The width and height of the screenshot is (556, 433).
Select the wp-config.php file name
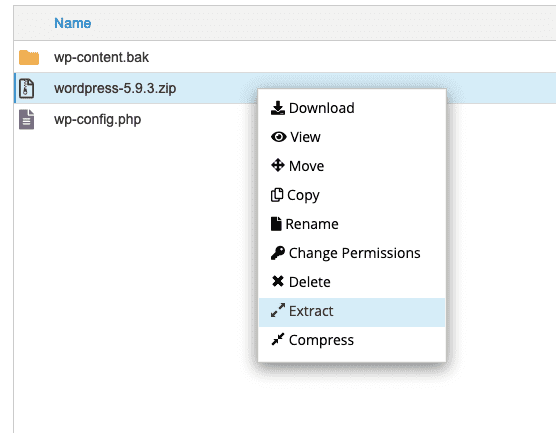click(x=98, y=120)
